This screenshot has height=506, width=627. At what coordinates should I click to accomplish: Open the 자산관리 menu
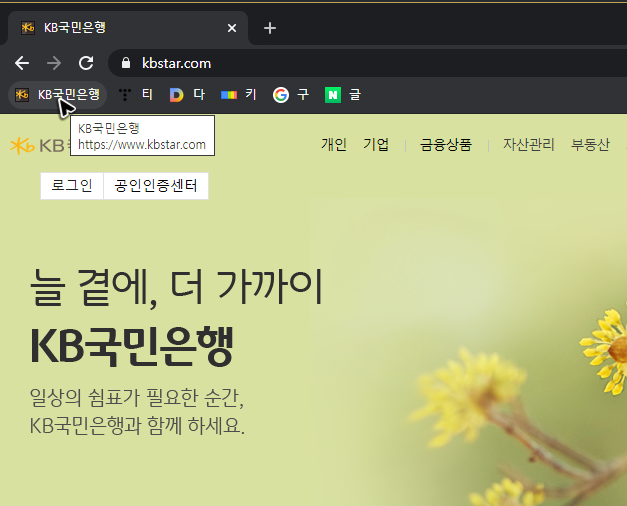pos(529,144)
